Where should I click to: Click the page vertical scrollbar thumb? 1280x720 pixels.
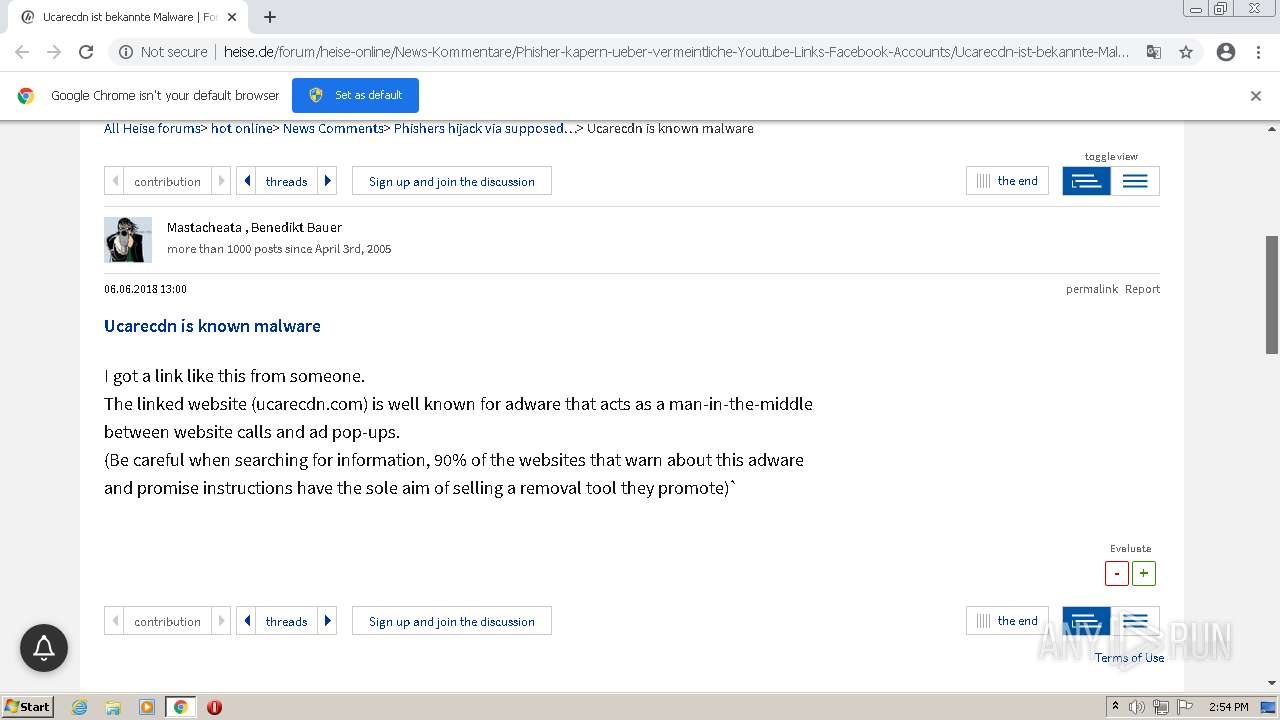coord(1272,294)
